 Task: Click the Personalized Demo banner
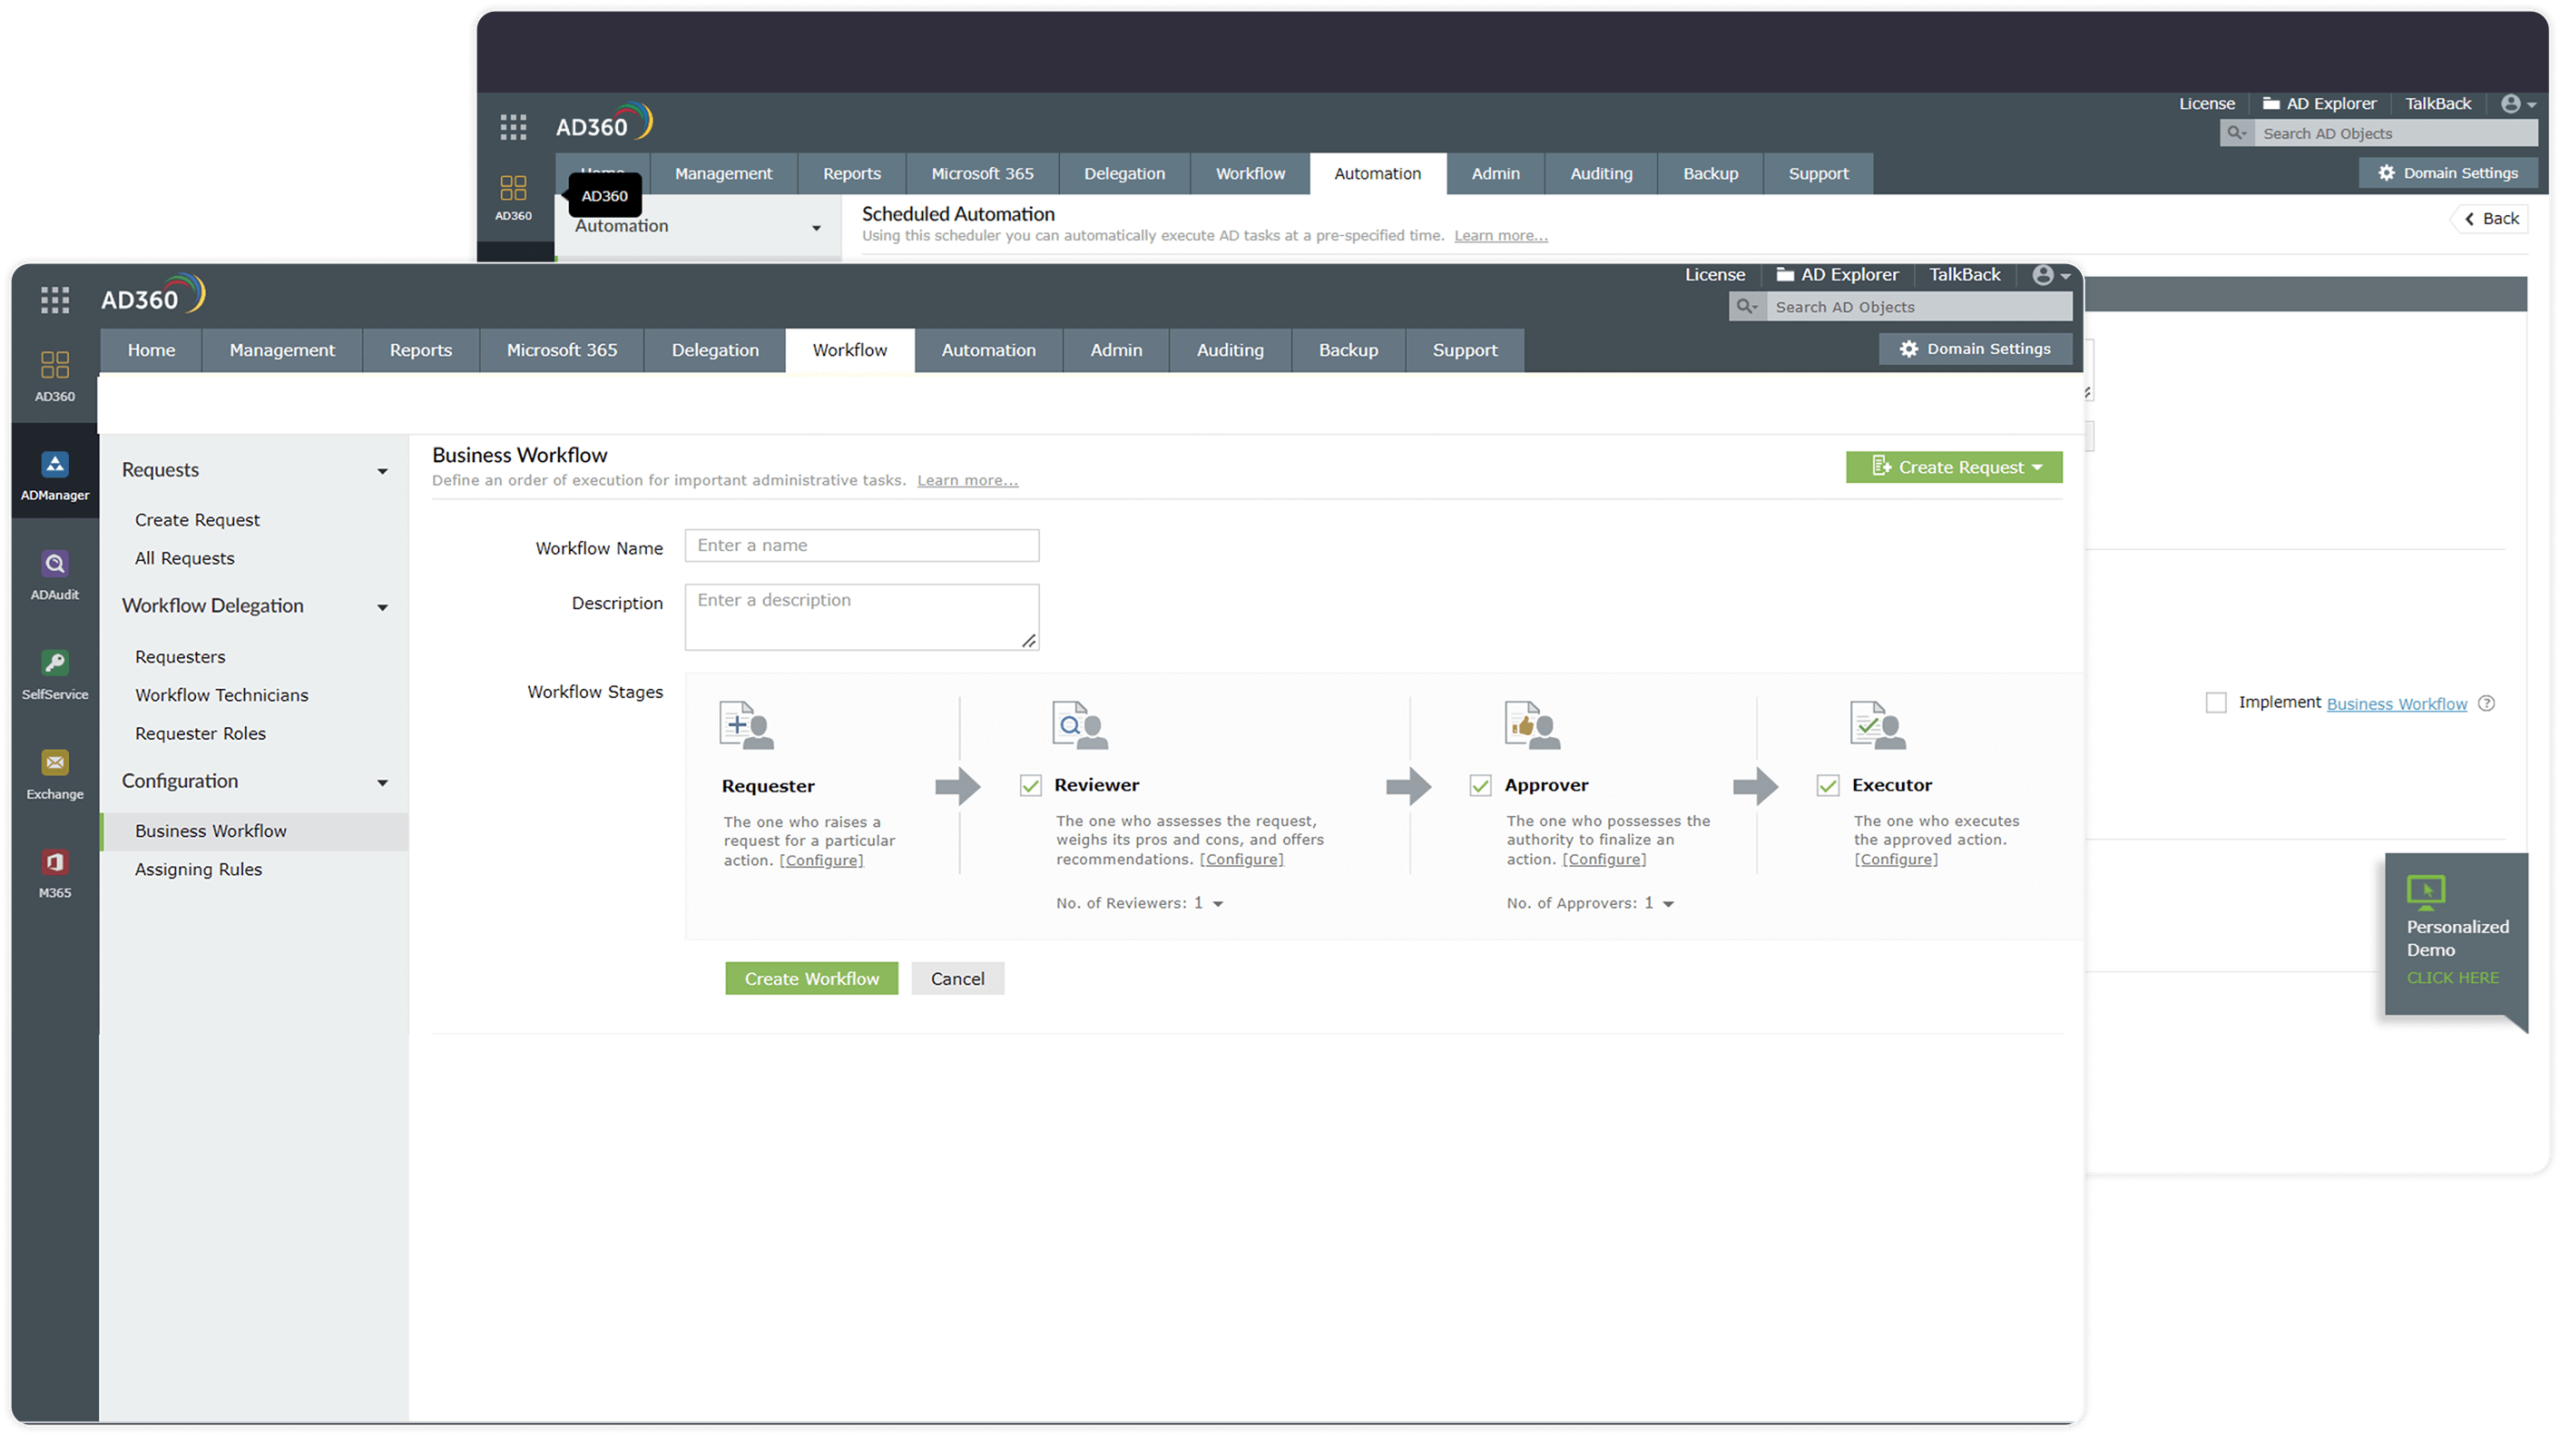point(2455,937)
